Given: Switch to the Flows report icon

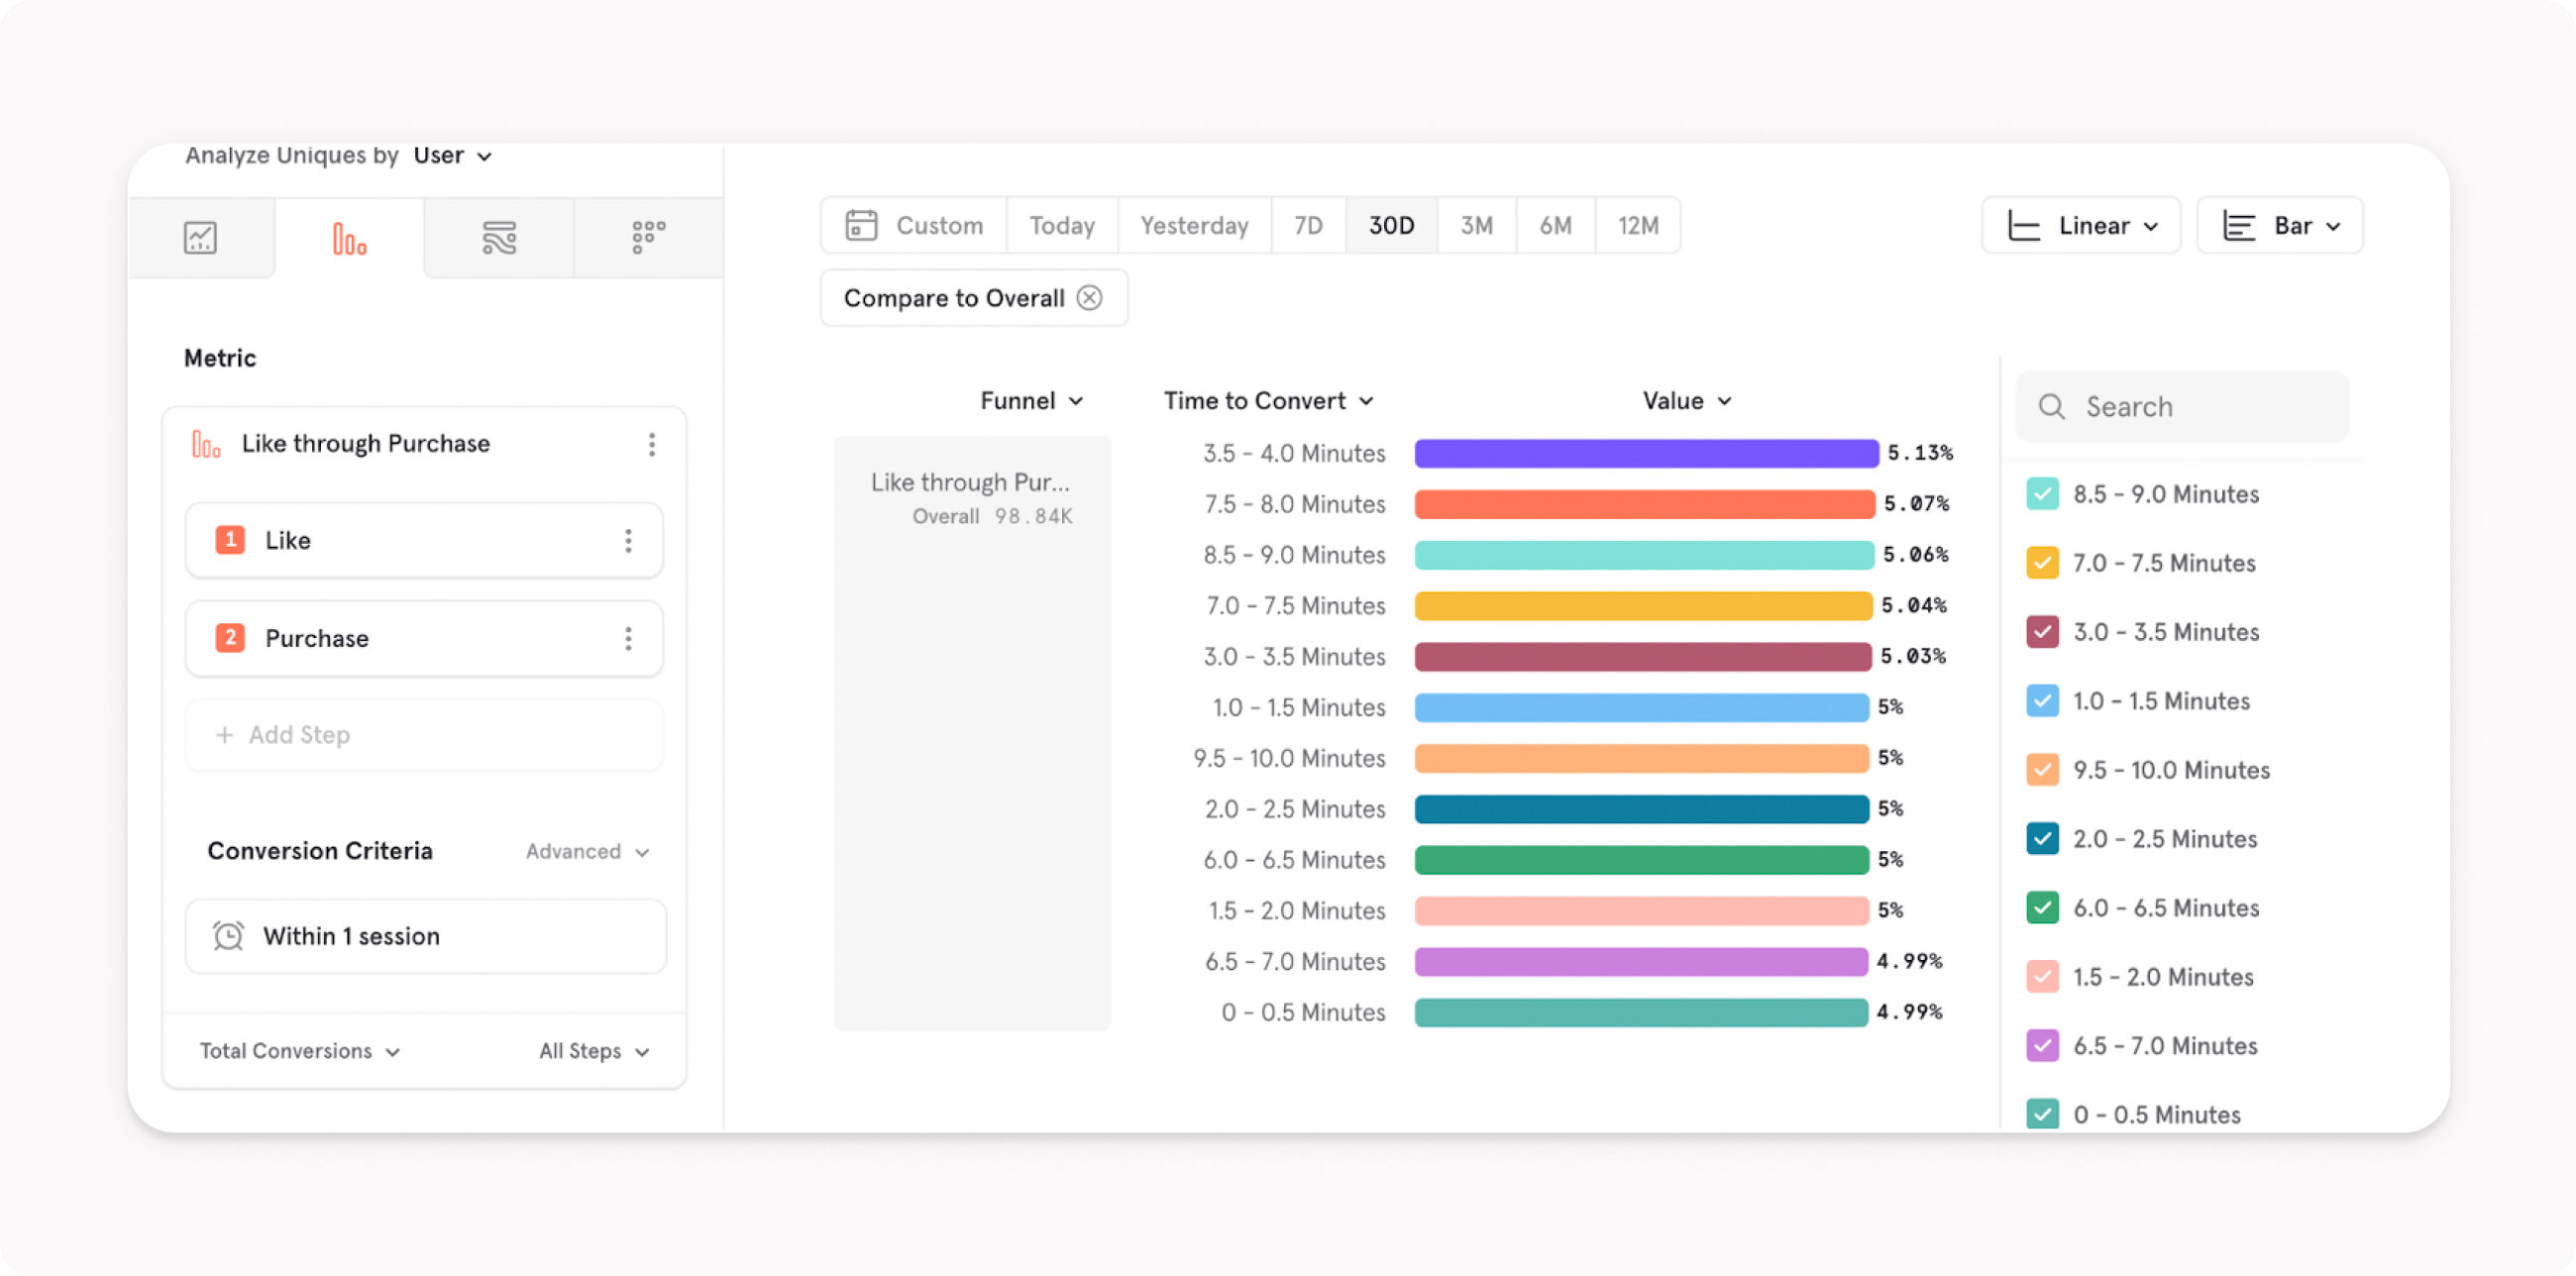Looking at the screenshot, I should tap(499, 238).
